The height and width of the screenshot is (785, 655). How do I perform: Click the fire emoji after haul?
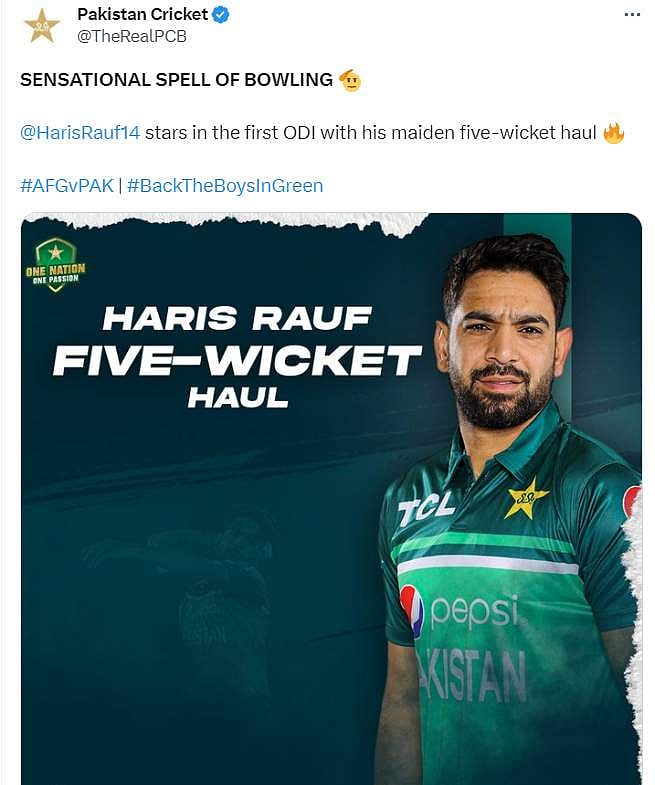pos(613,133)
